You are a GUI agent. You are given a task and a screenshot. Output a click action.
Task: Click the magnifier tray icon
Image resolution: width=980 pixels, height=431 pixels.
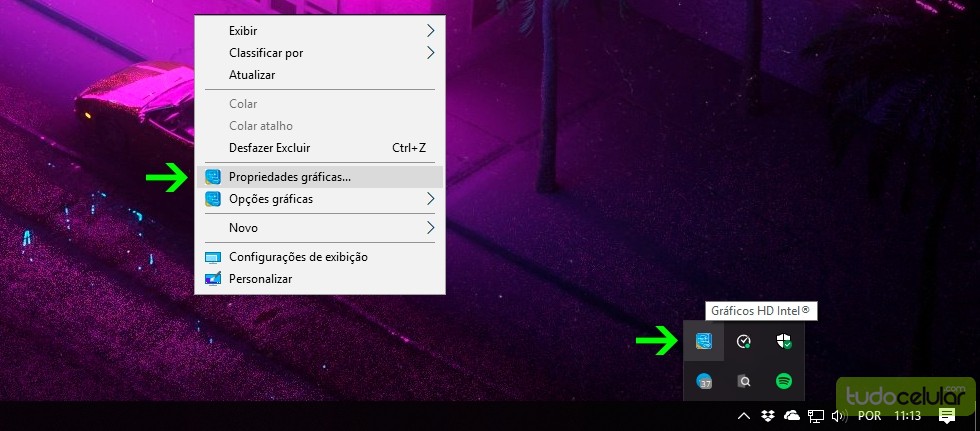(744, 381)
